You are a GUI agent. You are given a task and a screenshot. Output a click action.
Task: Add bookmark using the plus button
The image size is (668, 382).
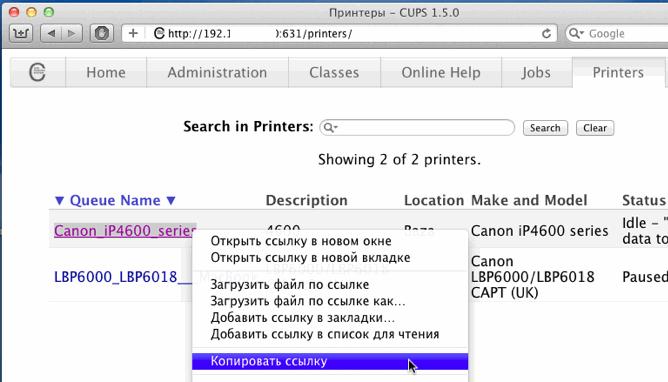tap(133, 33)
